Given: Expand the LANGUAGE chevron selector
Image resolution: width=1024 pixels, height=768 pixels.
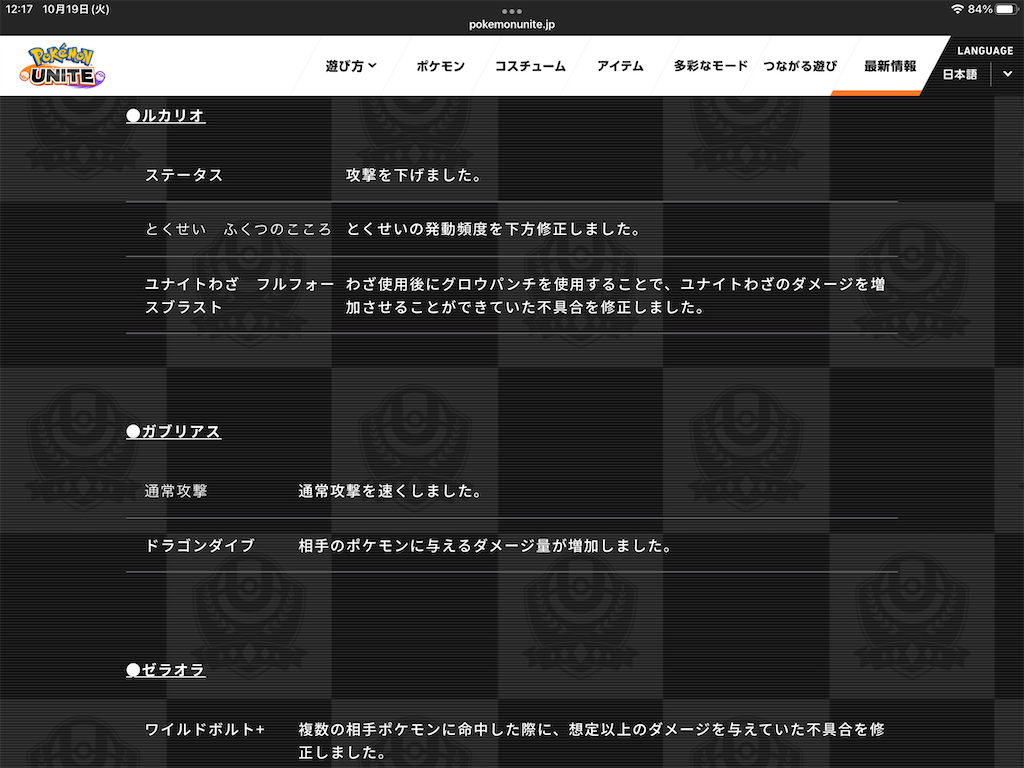Looking at the screenshot, I should (1007, 74).
